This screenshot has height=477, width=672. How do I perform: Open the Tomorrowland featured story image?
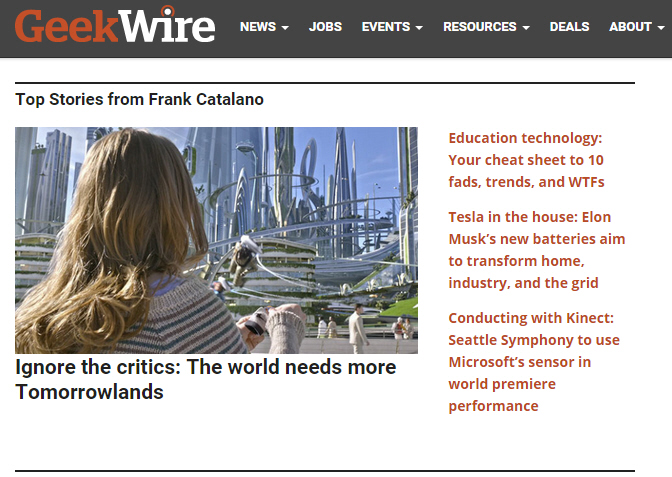tap(216, 240)
